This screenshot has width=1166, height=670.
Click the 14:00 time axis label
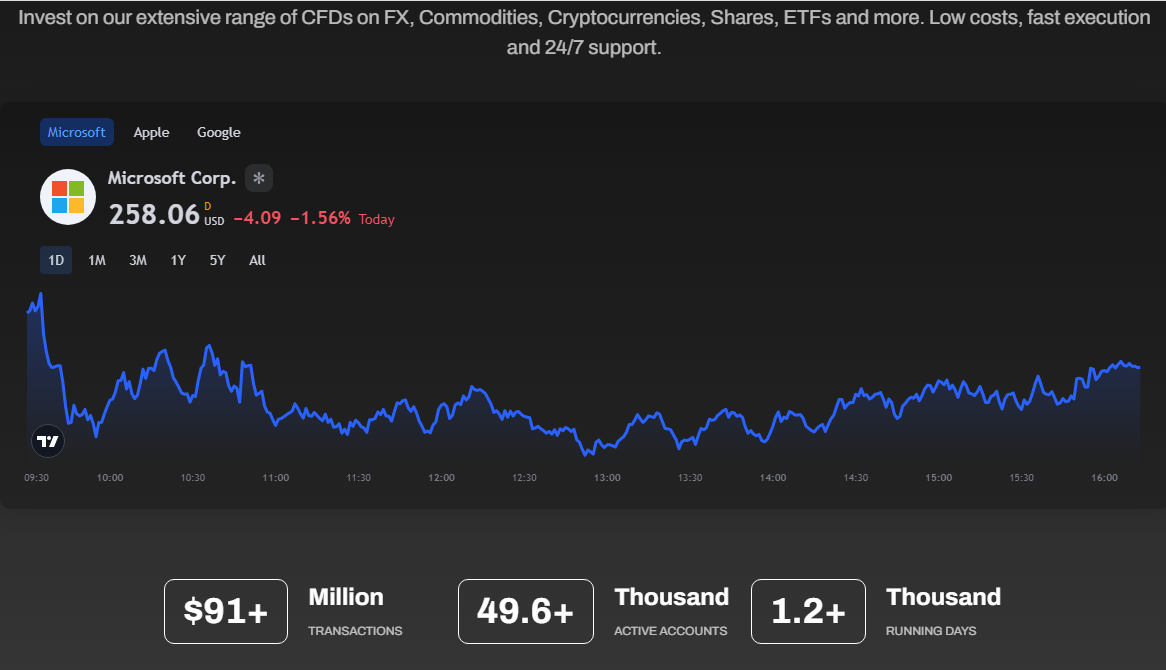[x=773, y=477]
